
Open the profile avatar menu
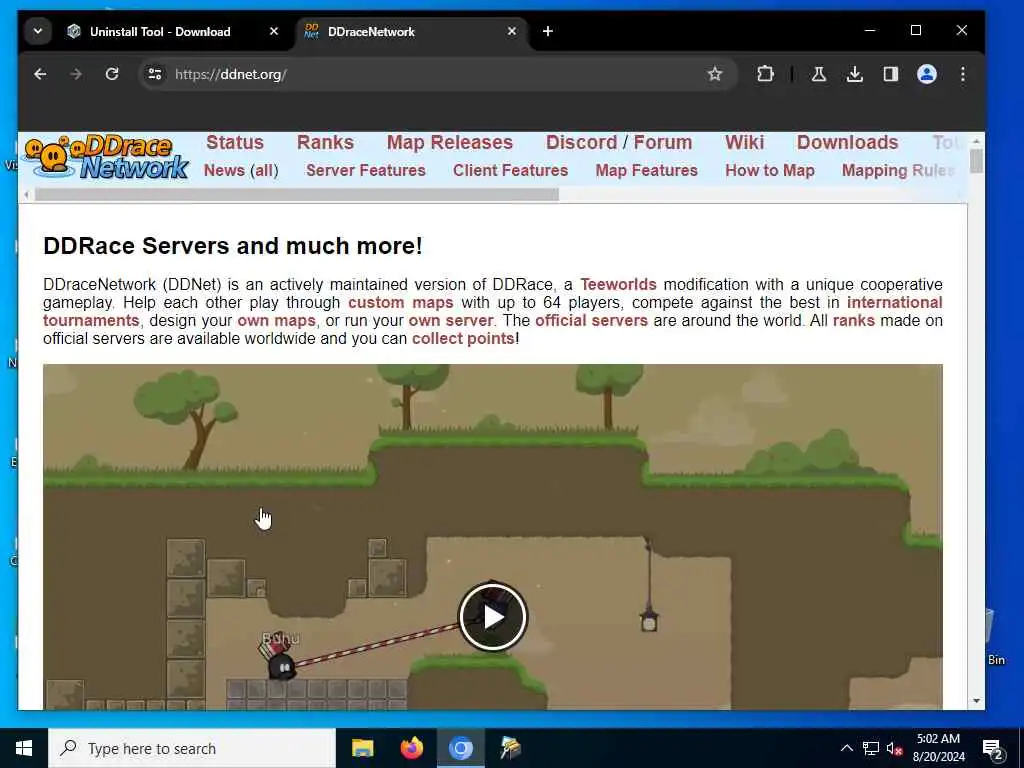tap(927, 74)
